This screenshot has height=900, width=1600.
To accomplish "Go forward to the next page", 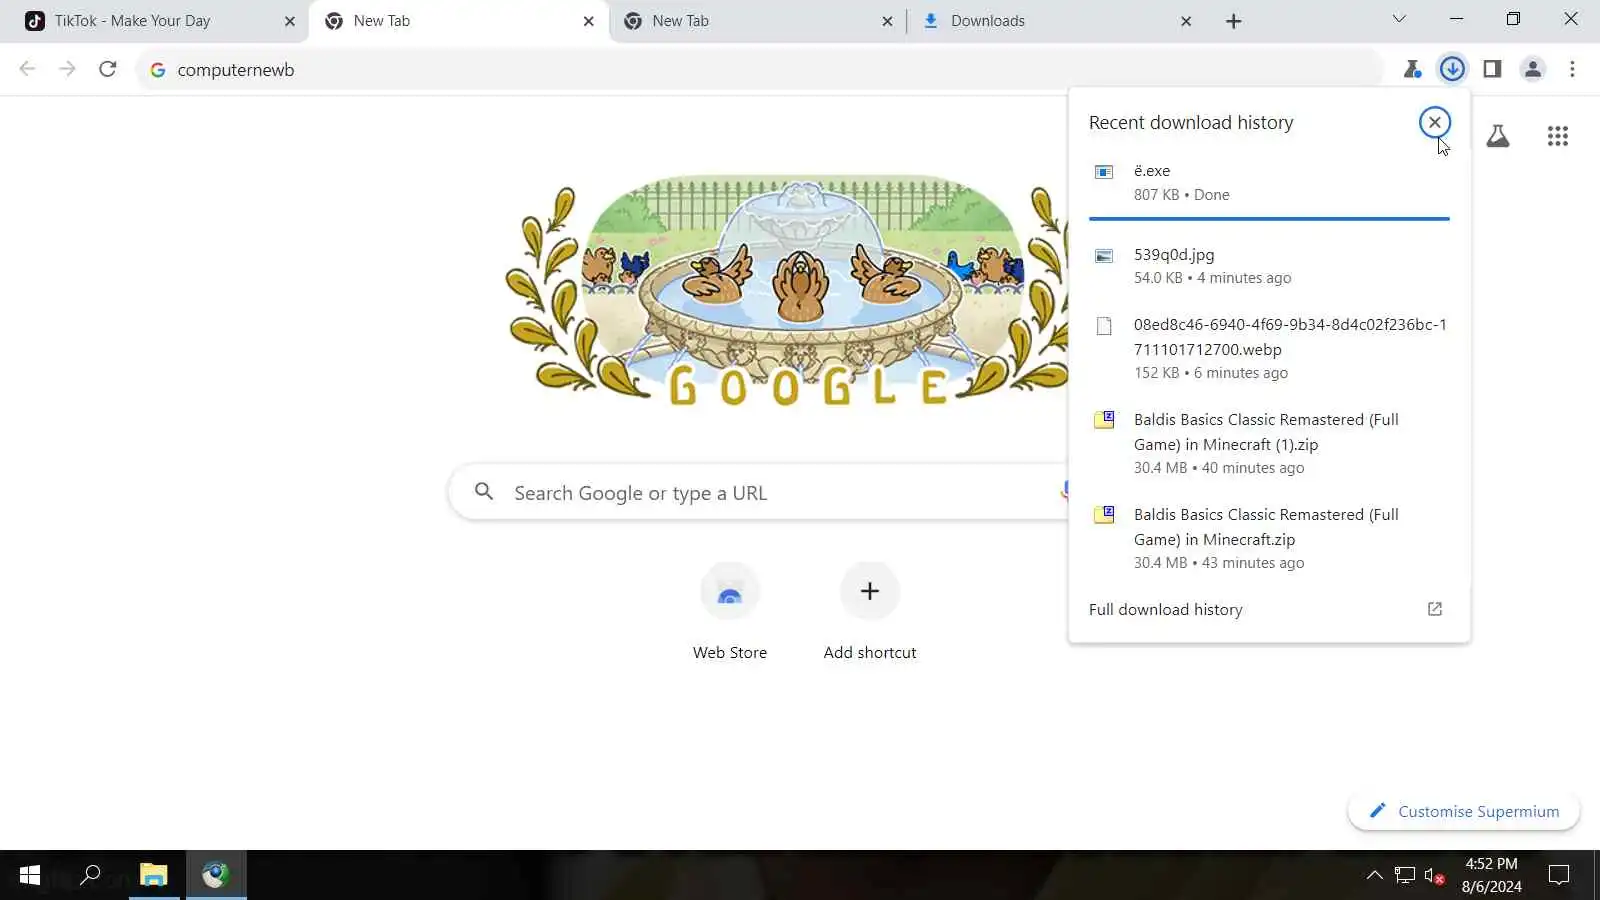I will (x=67, y=69).
